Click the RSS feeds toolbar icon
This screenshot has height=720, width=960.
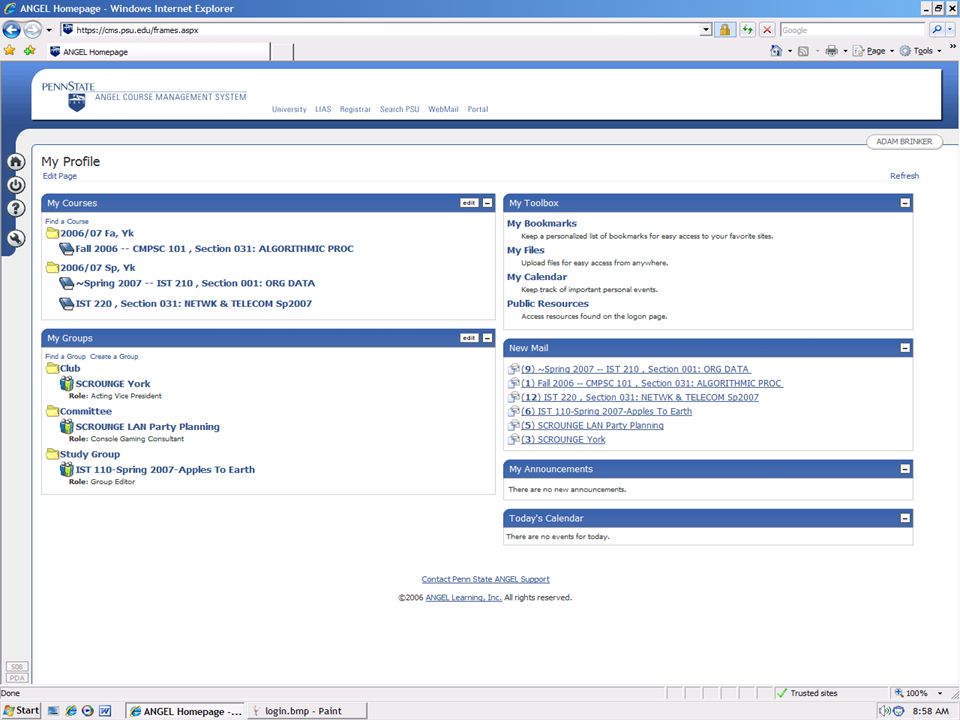[803, 51]
